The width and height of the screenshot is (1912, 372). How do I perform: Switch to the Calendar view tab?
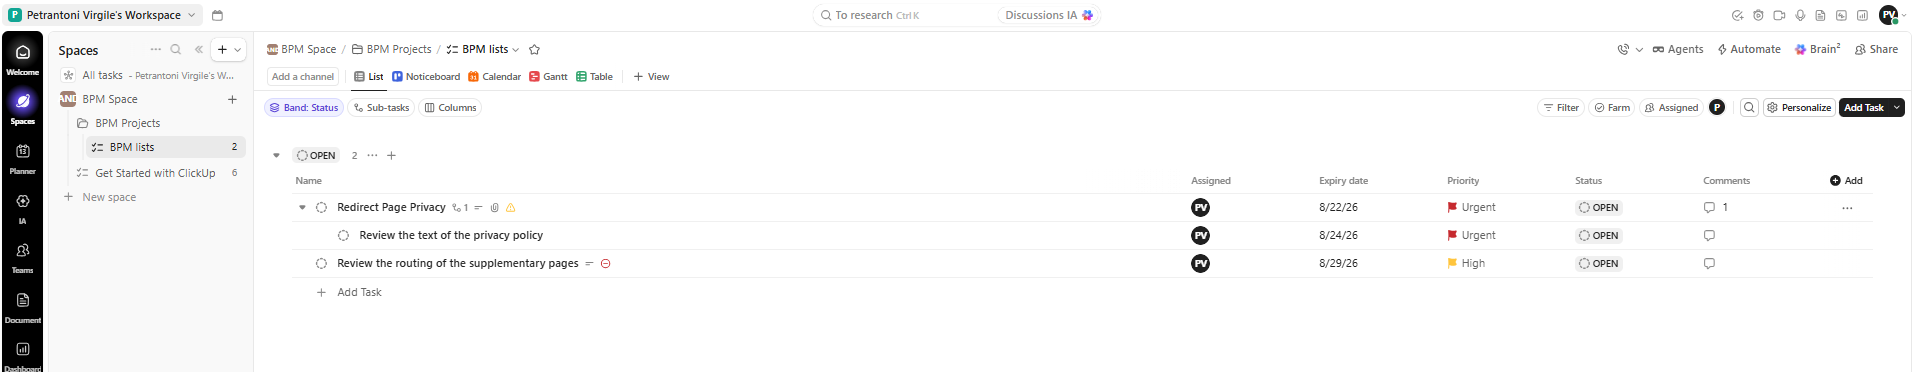(x=495, y=77)
